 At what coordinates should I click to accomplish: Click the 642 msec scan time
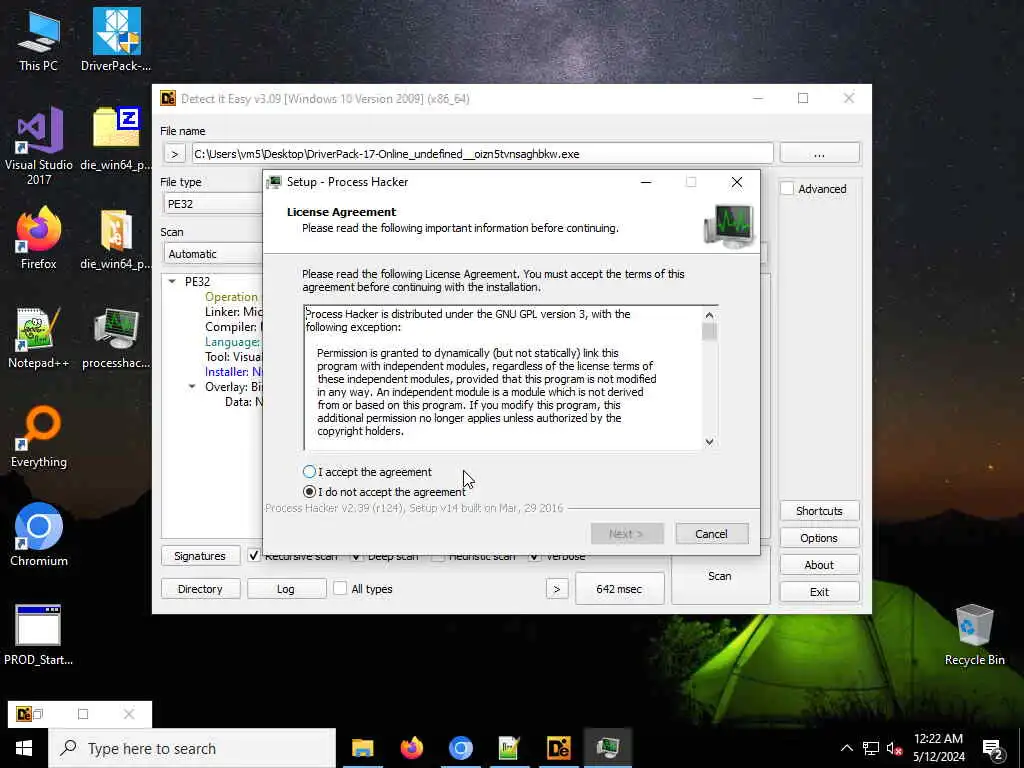[619, 589]
